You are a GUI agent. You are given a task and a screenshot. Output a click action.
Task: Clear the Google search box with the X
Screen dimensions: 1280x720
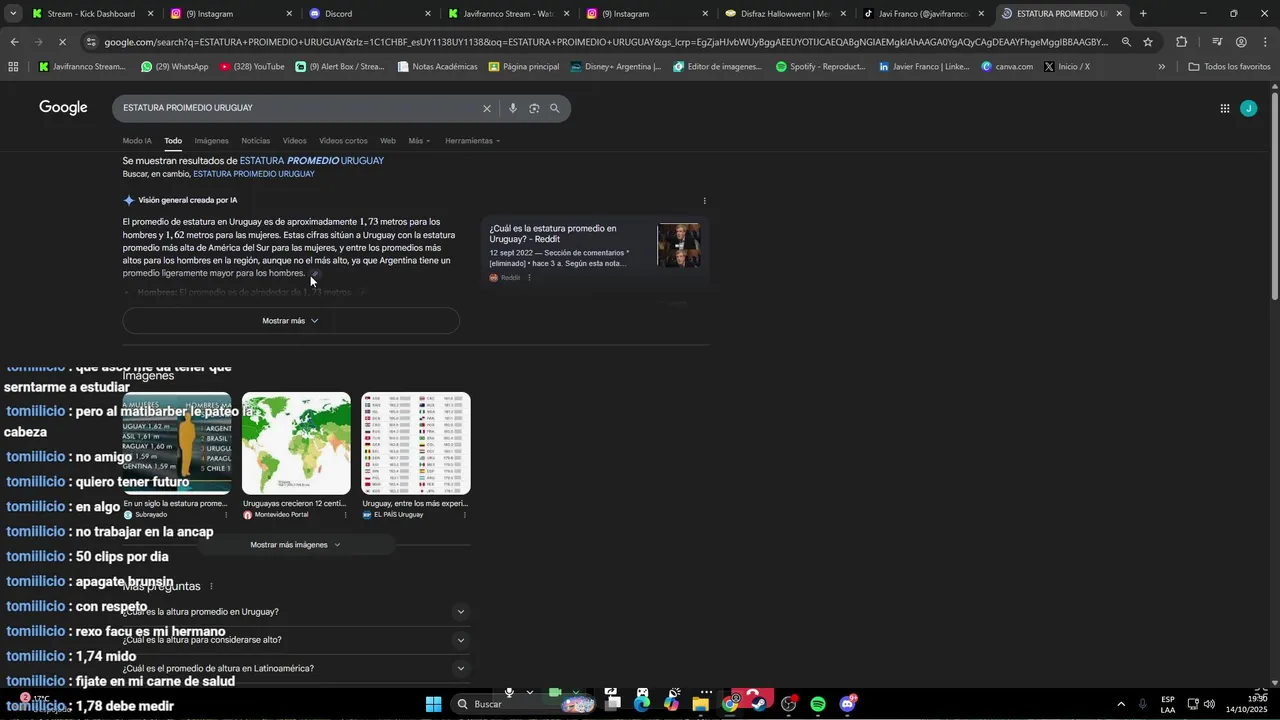(x=487, y=108)
